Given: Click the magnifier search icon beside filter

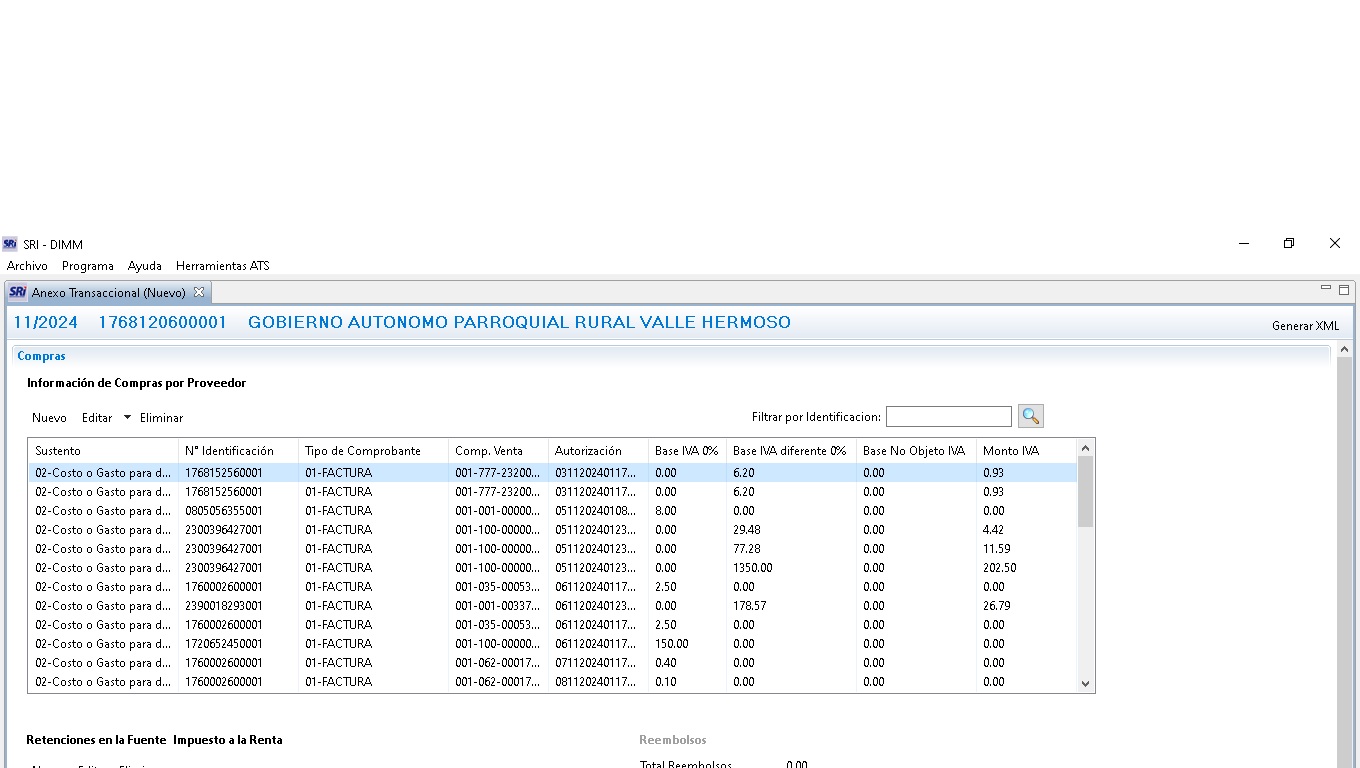Looking at the screenshot, I should tap(1030, 416).
